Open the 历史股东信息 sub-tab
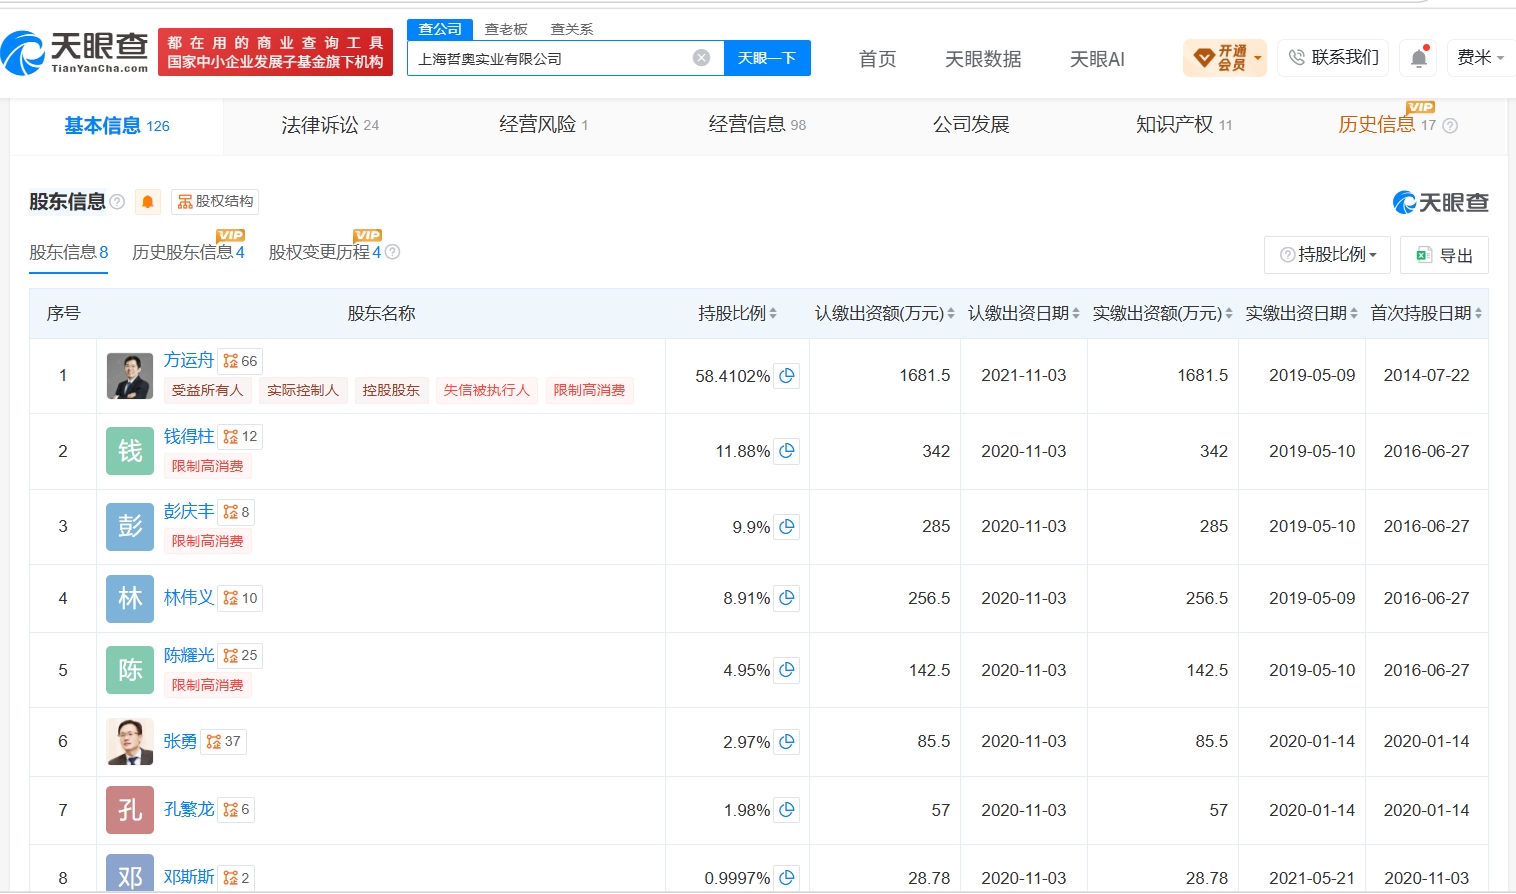Screen dimensions: 1516x894 pos(188,253)
